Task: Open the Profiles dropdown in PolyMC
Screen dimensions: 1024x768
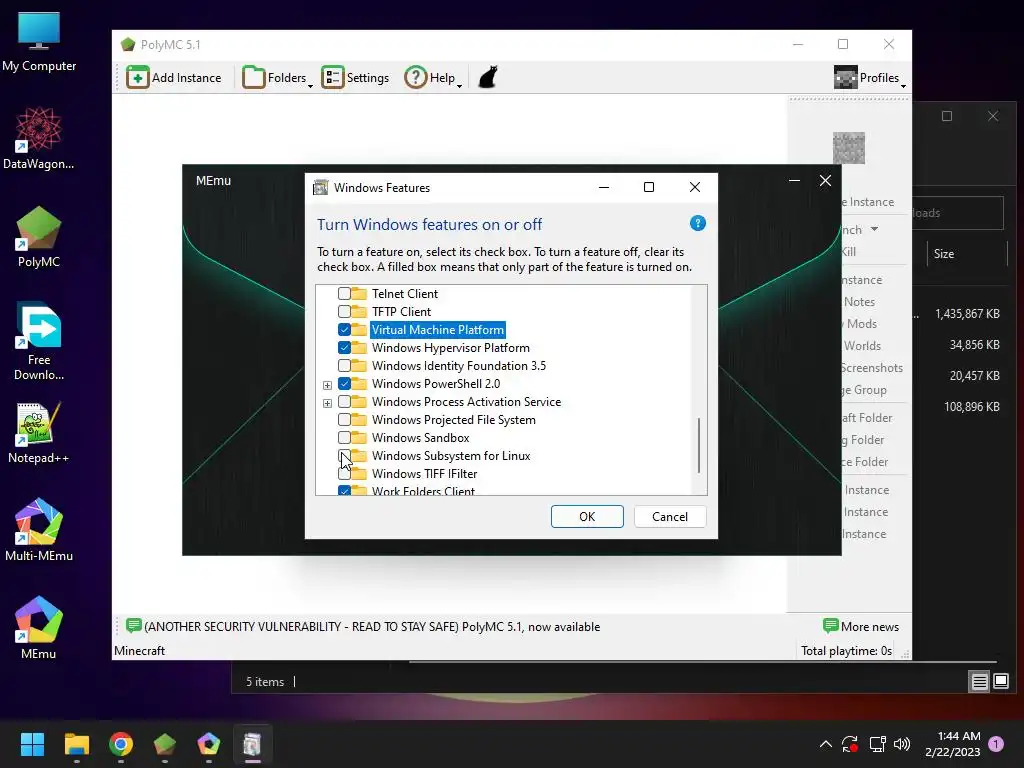Action: click(870, 78)
